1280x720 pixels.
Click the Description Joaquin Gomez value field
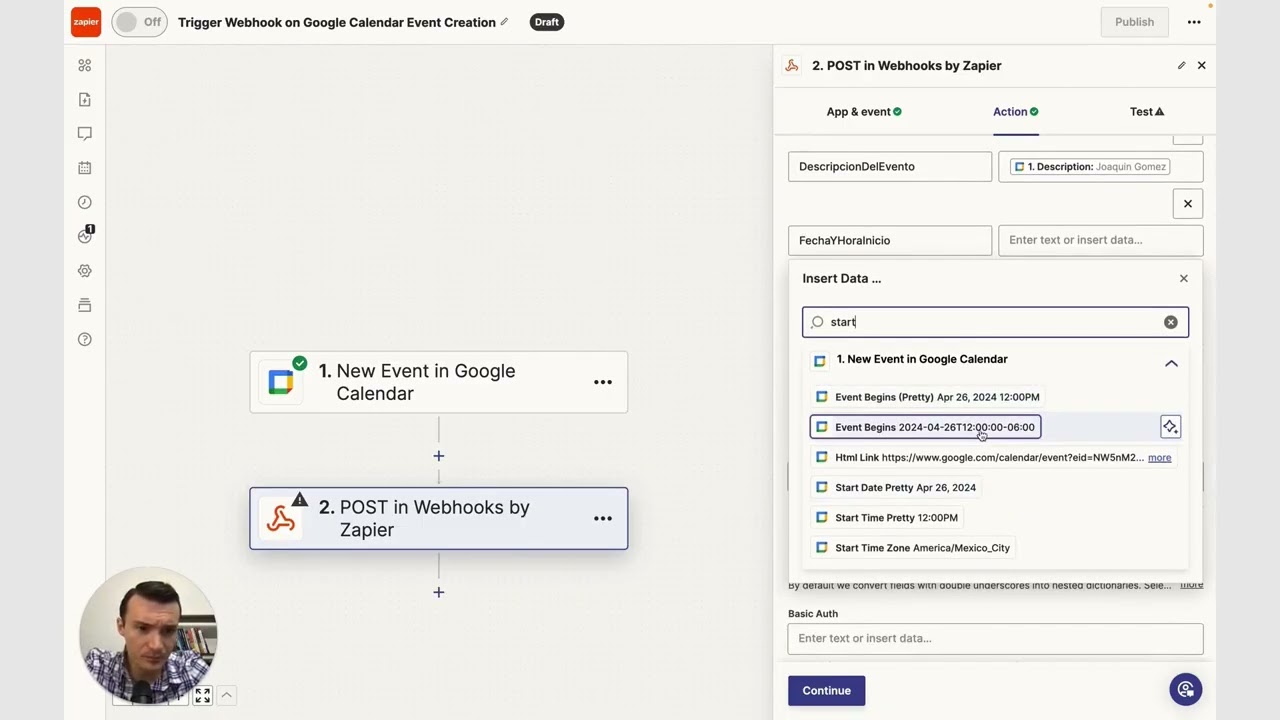tap(1100, 167)
